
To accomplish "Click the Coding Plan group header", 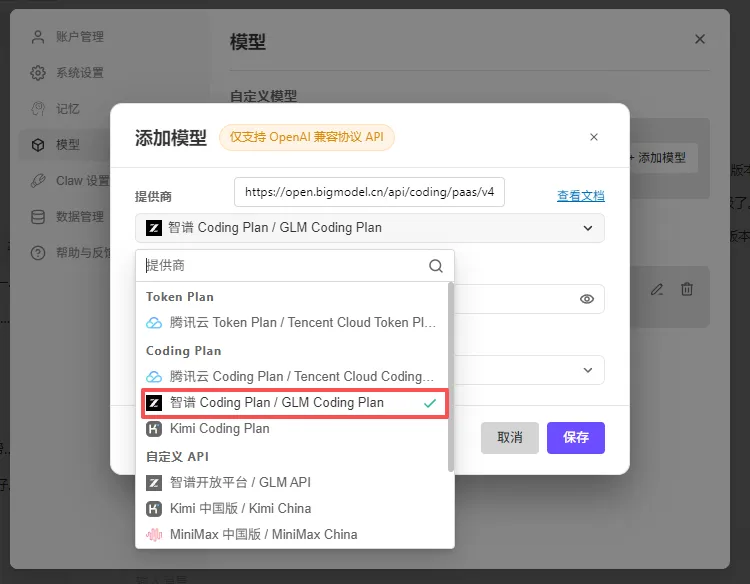I will tap(184, 351).
